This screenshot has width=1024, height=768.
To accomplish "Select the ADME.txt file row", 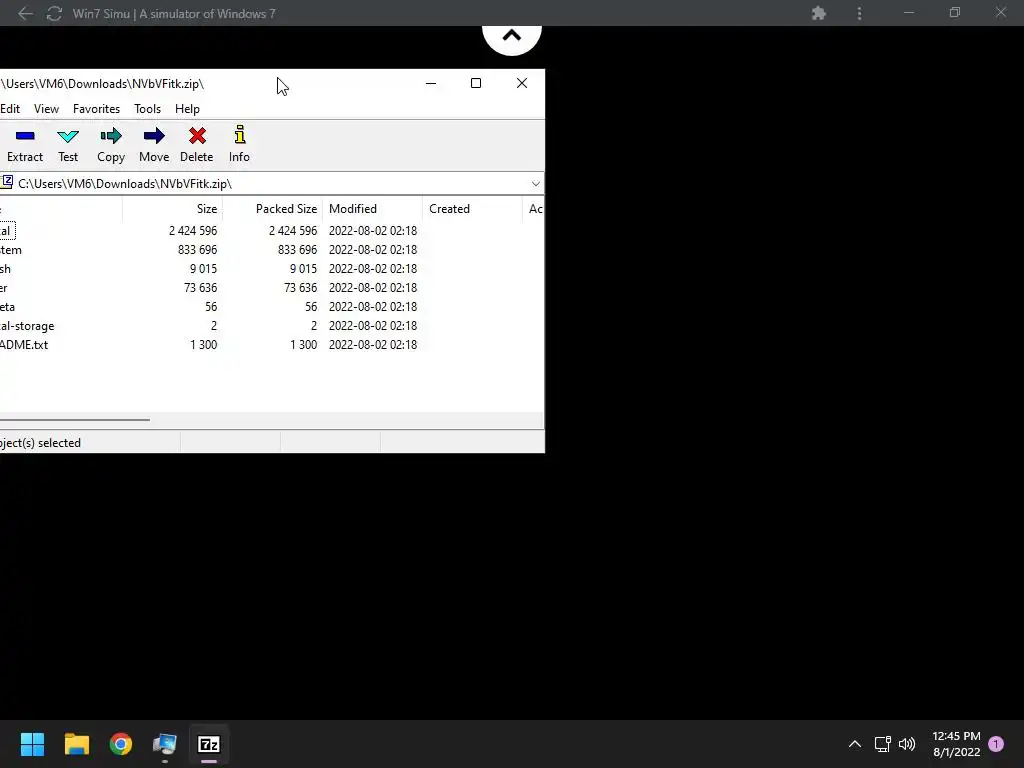I will point(272,344).
